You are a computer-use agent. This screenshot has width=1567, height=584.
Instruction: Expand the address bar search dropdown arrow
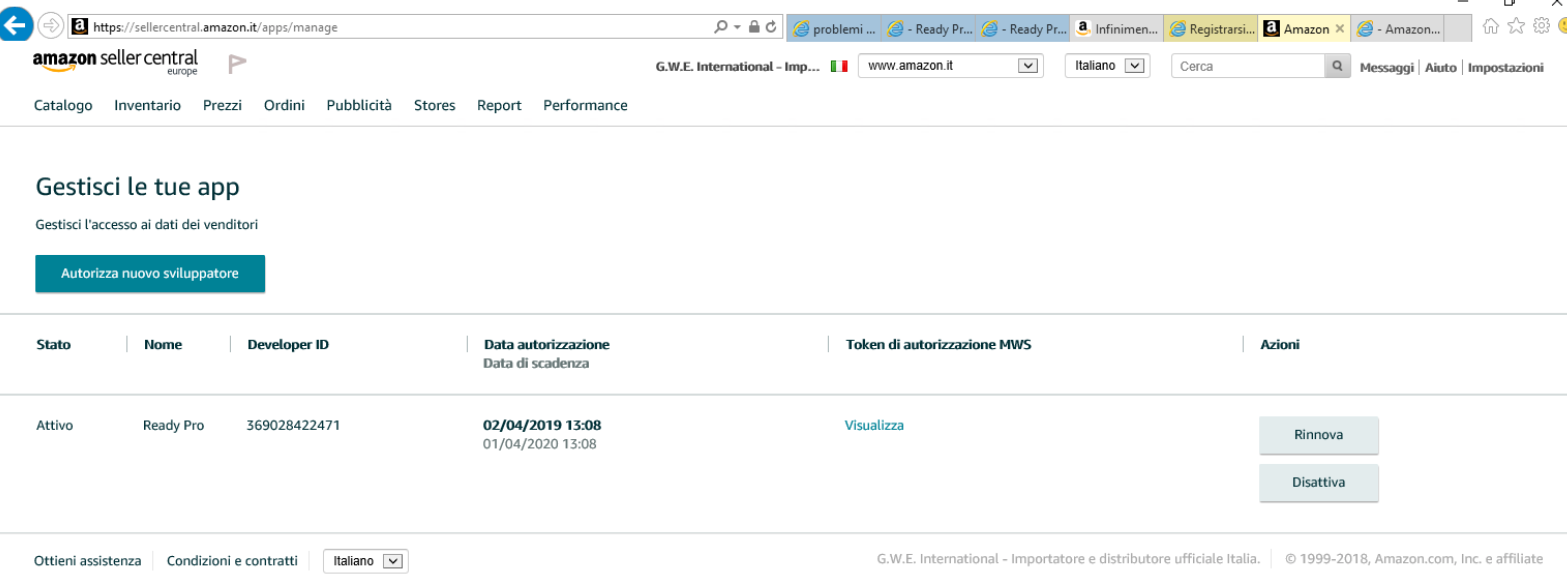coord(737,27)
